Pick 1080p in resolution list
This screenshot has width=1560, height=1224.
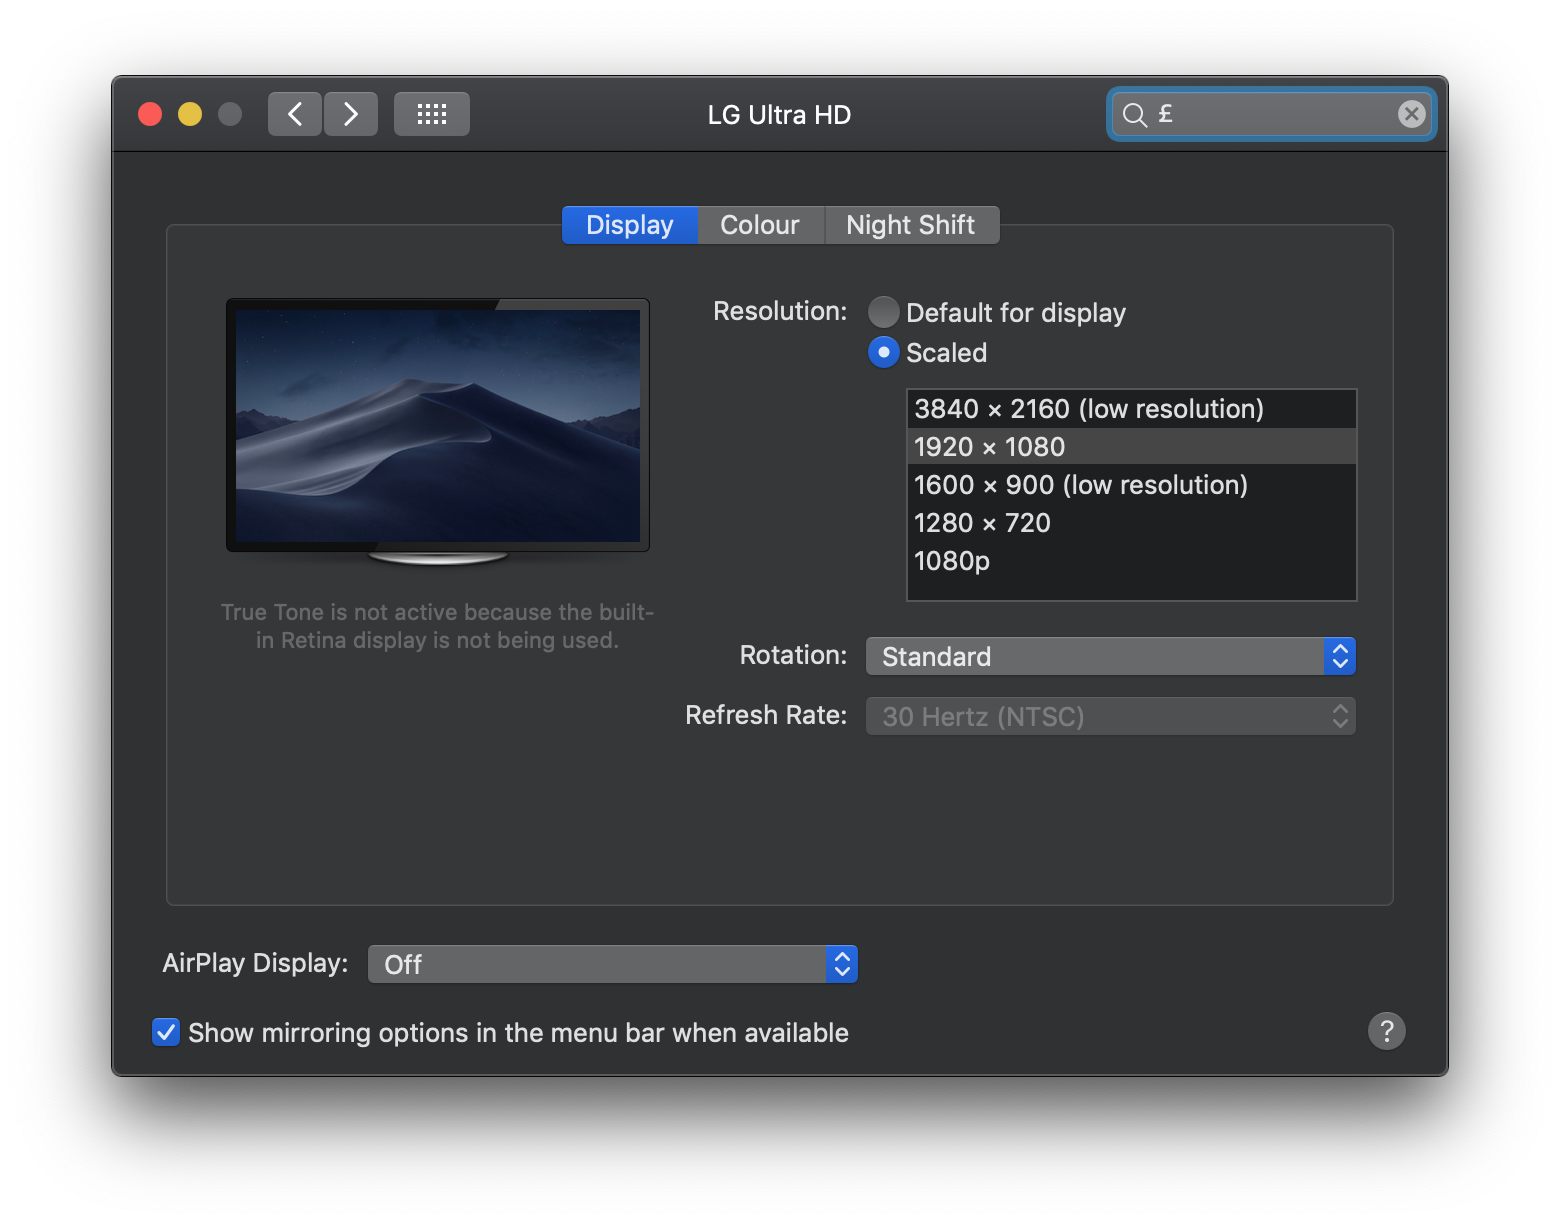pyautogui.click(x=1131, y=561)
